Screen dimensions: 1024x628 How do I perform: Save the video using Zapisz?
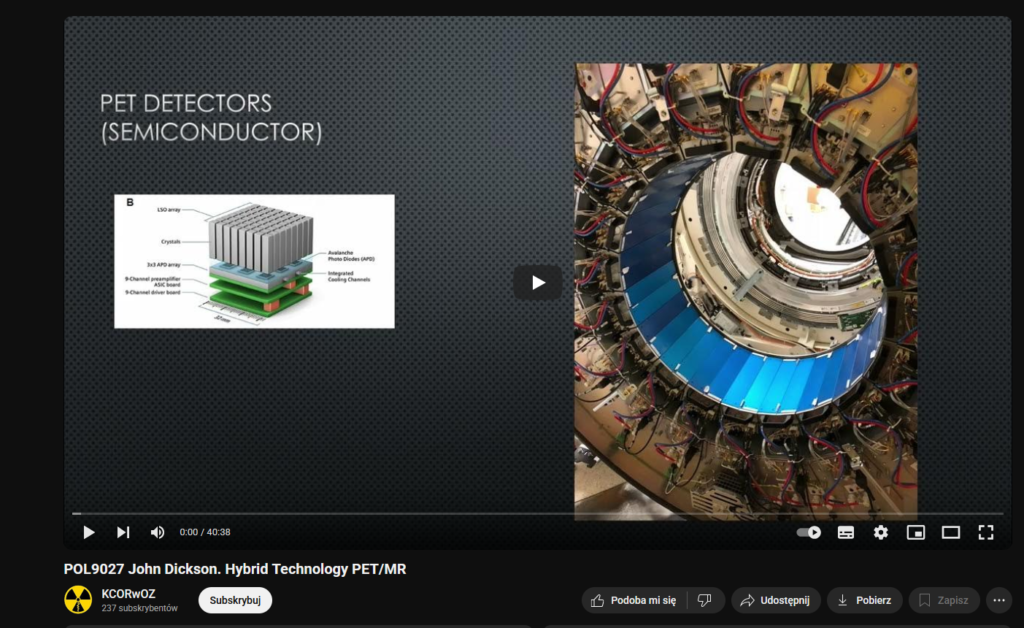pos(943,600)
